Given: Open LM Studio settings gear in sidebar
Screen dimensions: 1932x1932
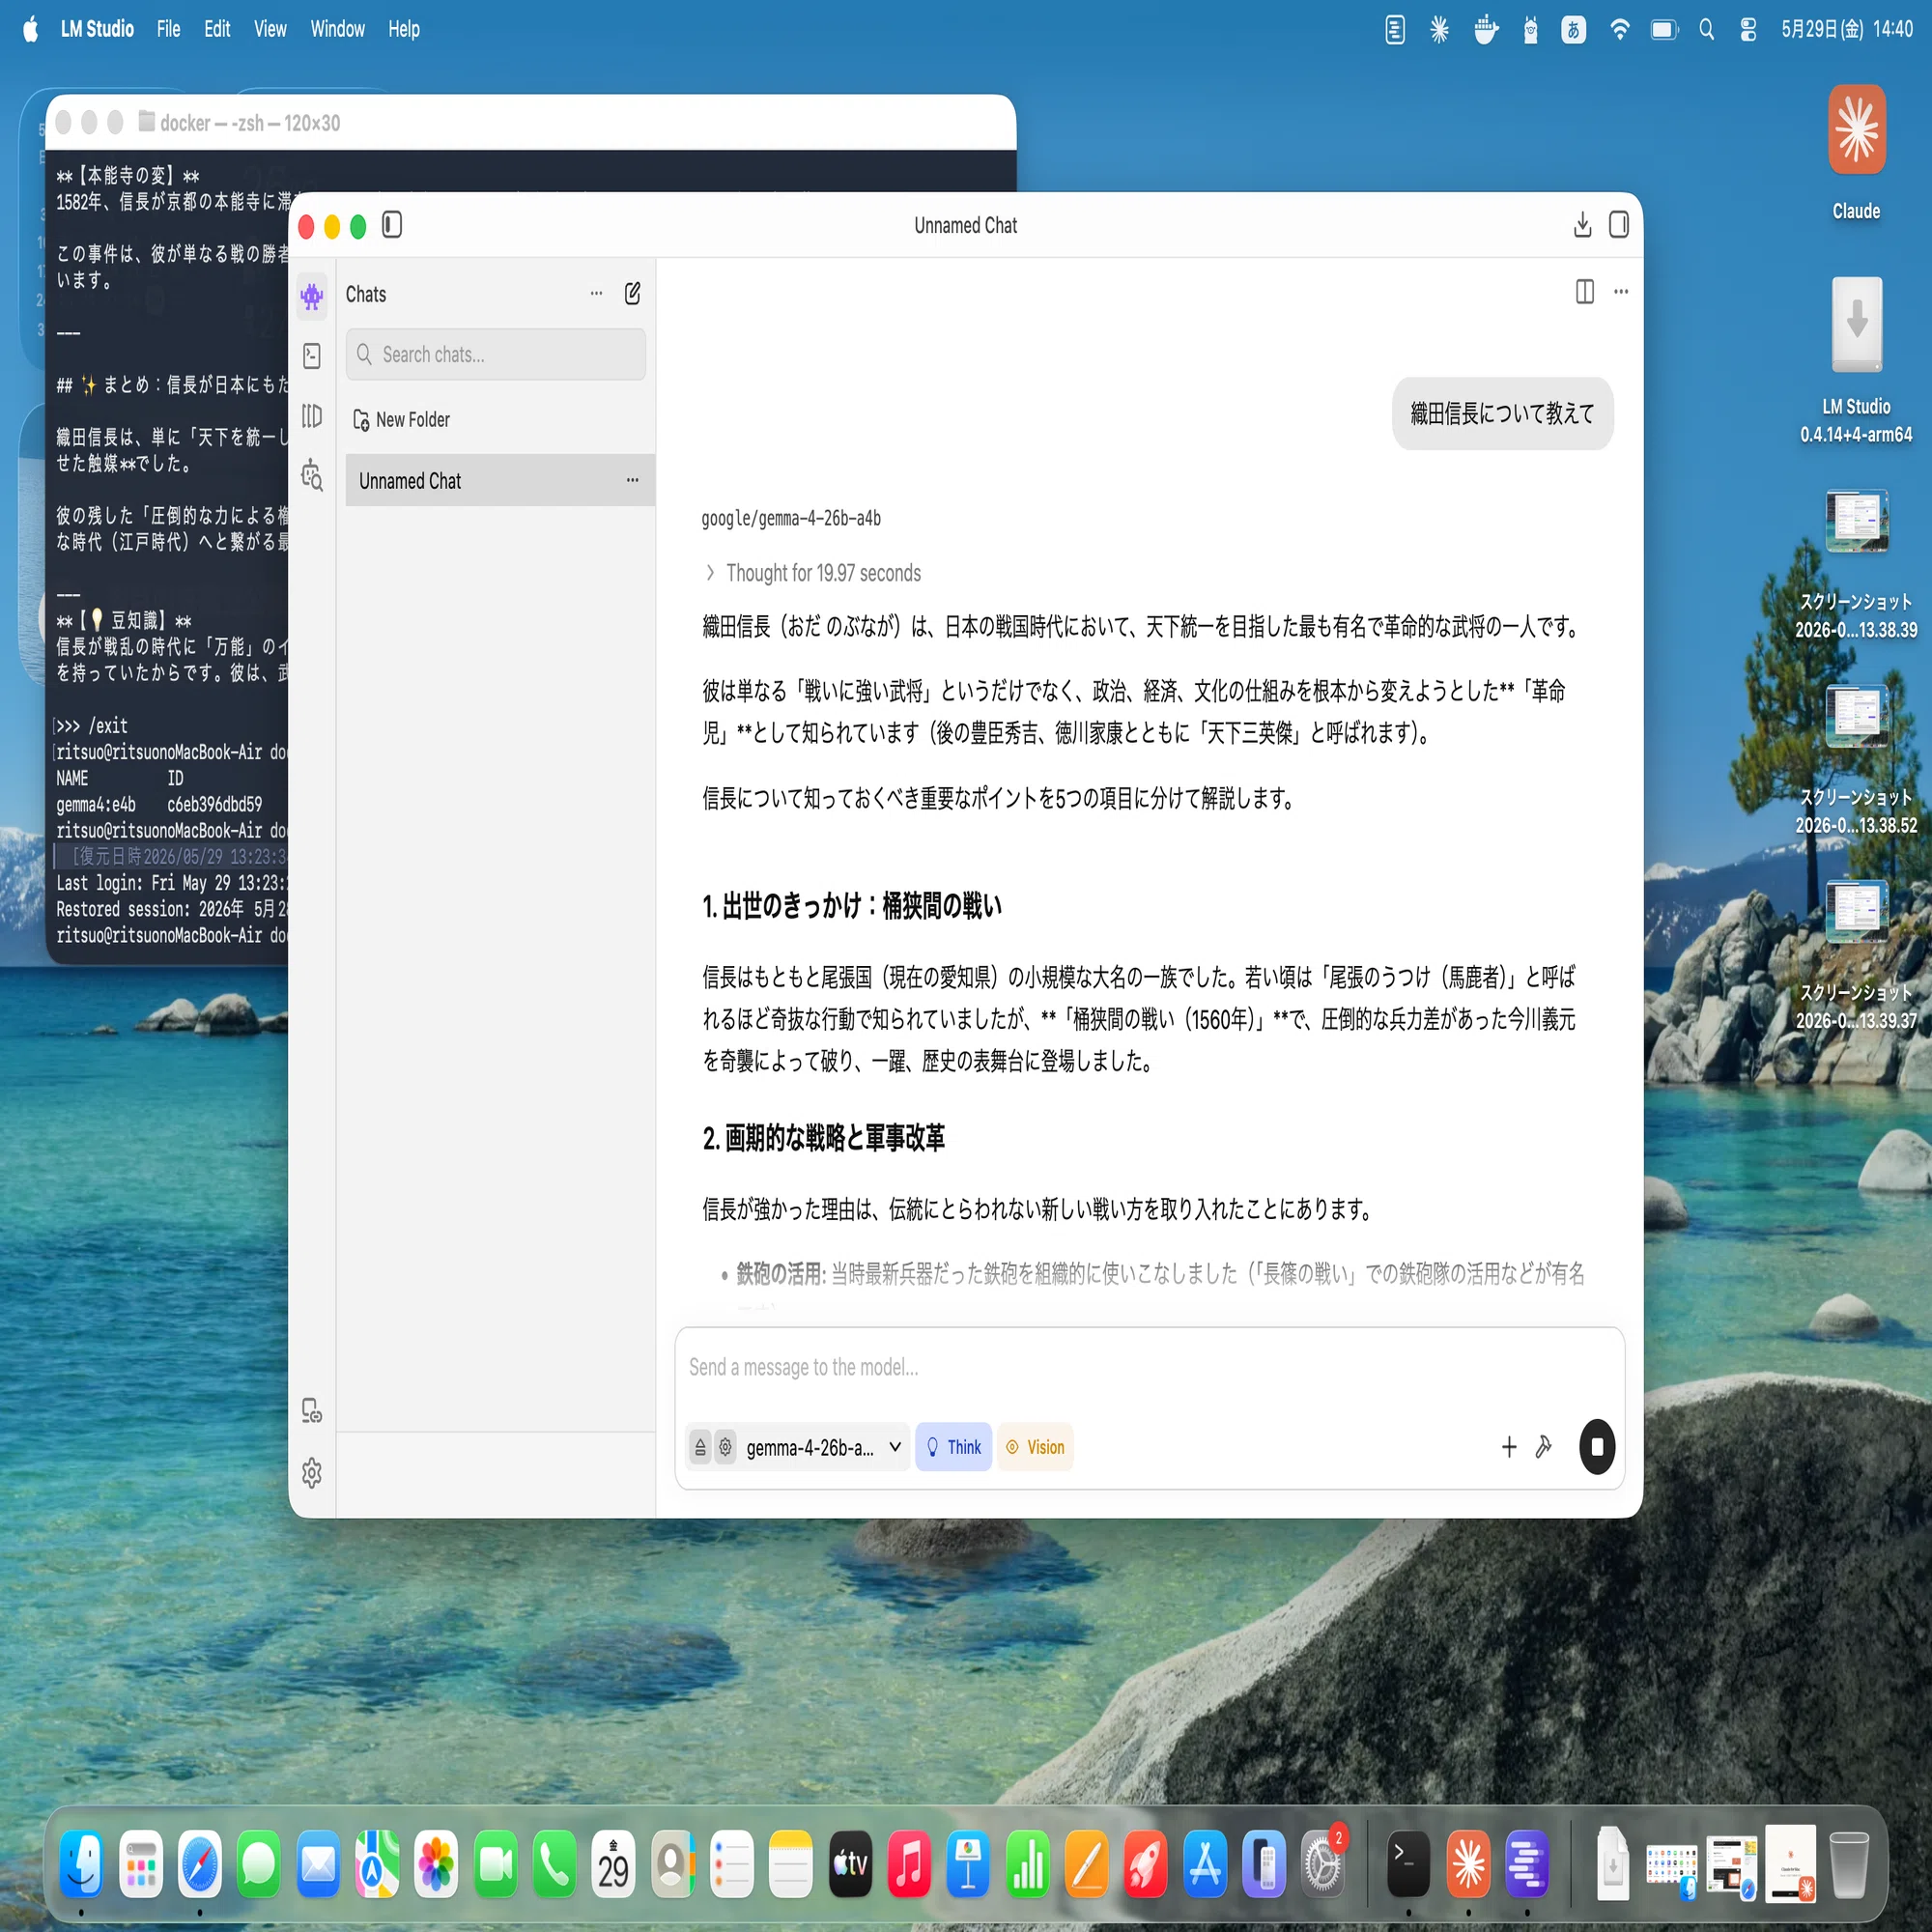Looking at the screenshot, I should click(x=312, y=1472).
